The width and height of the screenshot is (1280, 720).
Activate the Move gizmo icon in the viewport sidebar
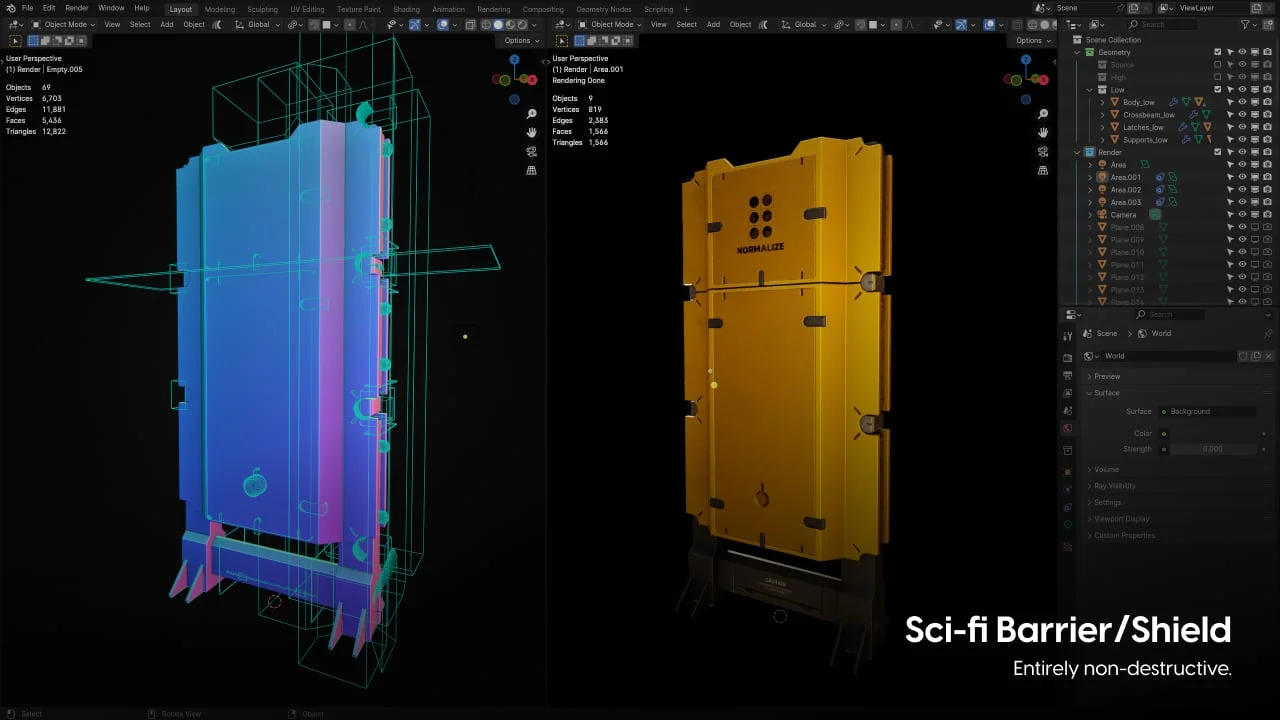click(531, 133)
